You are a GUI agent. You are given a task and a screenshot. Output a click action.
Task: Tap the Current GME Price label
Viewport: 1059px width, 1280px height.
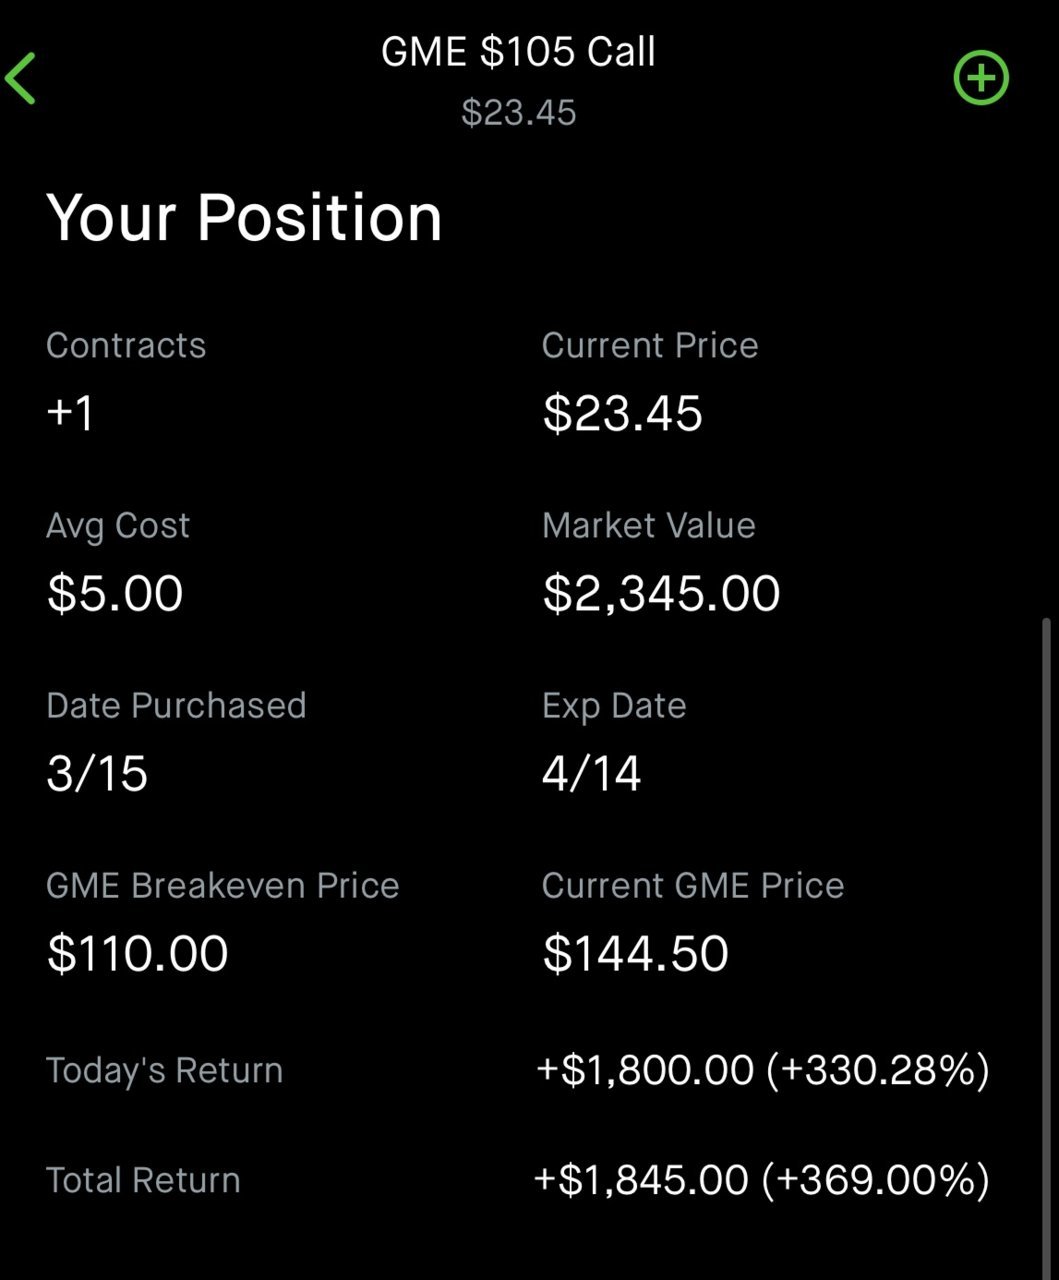tap(692, 885)
